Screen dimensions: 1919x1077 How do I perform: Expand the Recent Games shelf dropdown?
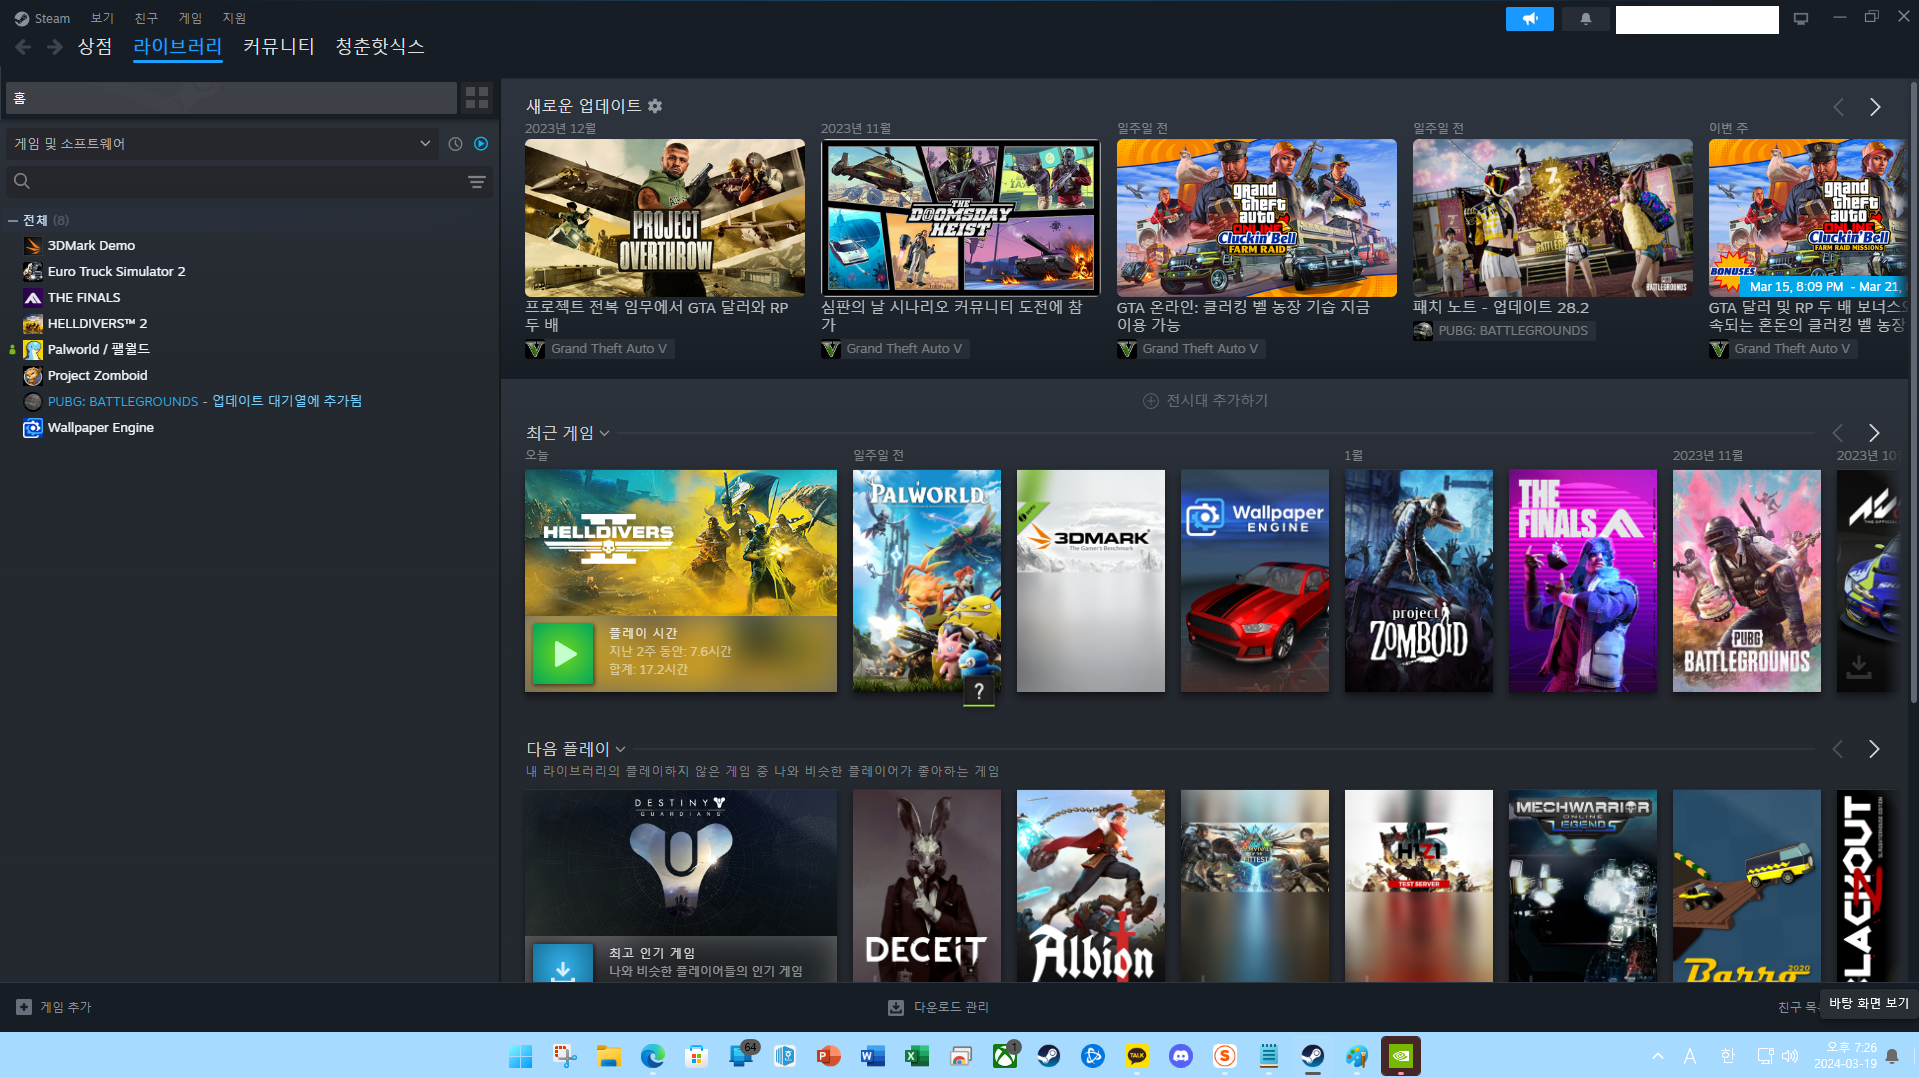click(x=604, y=434)
